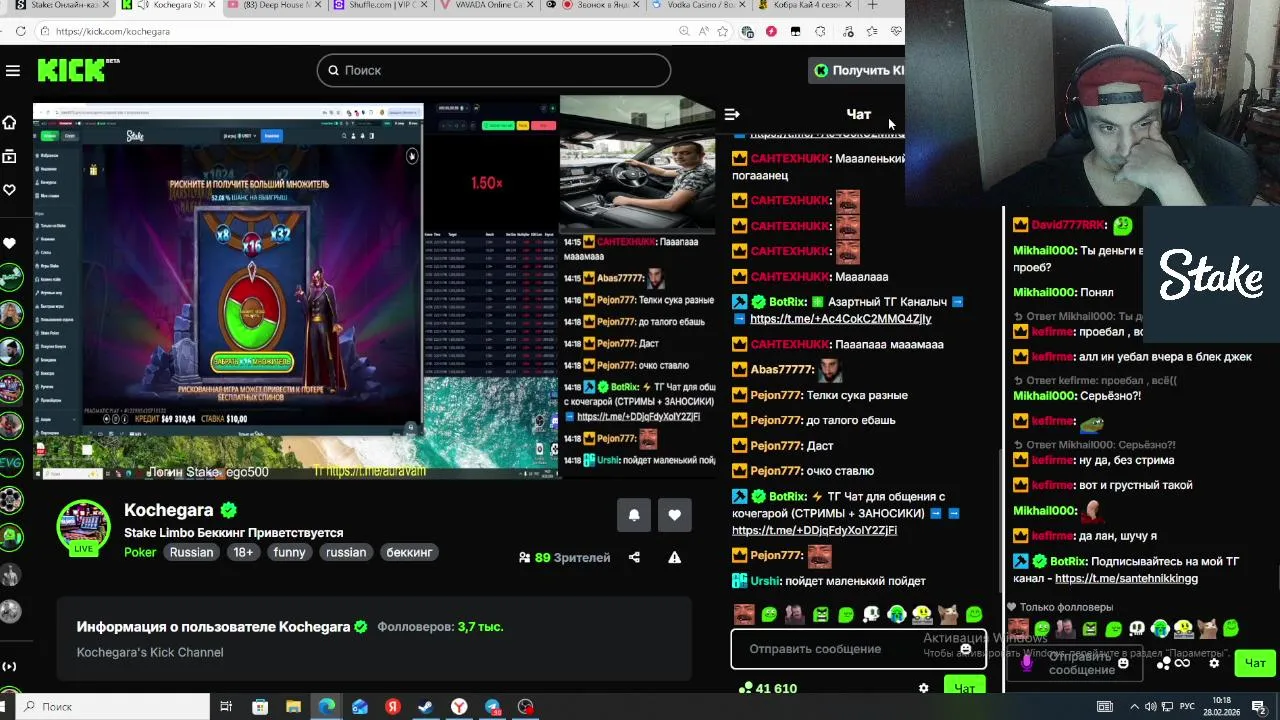The height and width of the screenshot is (720, 1280).
Task: Open Telegram on the taskbar
Action: (x=493, y=707)
